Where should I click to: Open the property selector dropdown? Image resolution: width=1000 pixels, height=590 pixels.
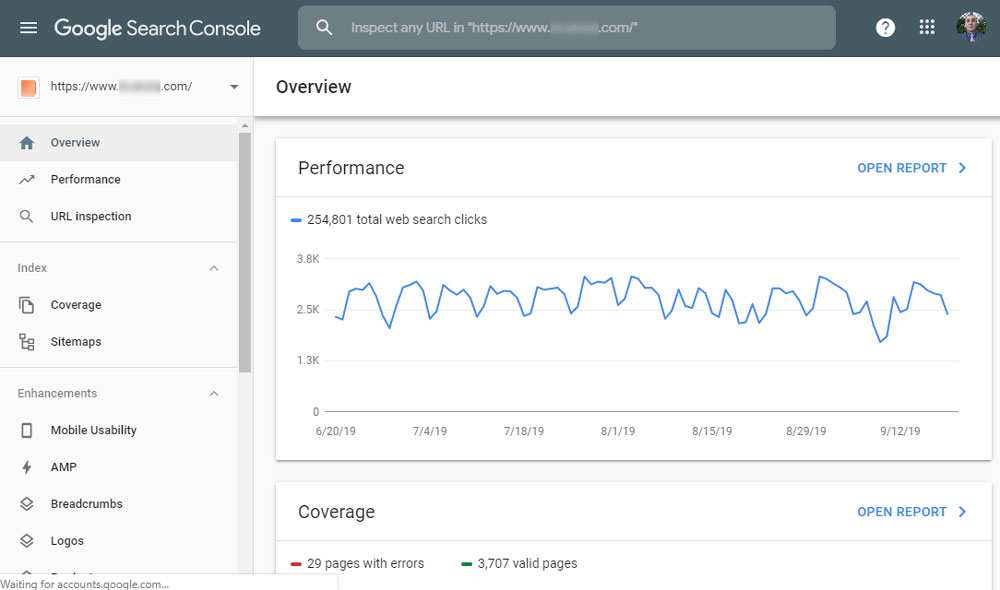[x=234, y=87]
